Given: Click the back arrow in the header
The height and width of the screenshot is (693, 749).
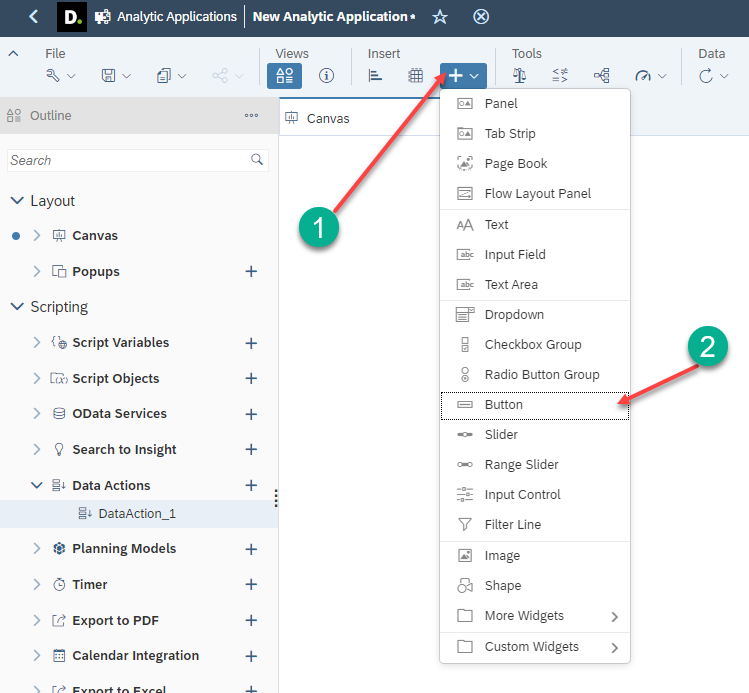Looking at the screenshot, I should [34, 17].
